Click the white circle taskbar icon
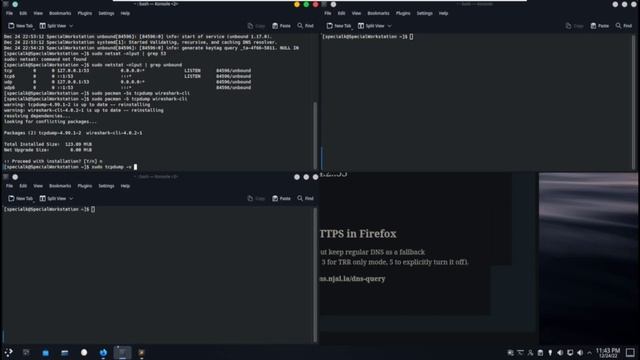This screenshot has width=640, height=360. point(84,353)
